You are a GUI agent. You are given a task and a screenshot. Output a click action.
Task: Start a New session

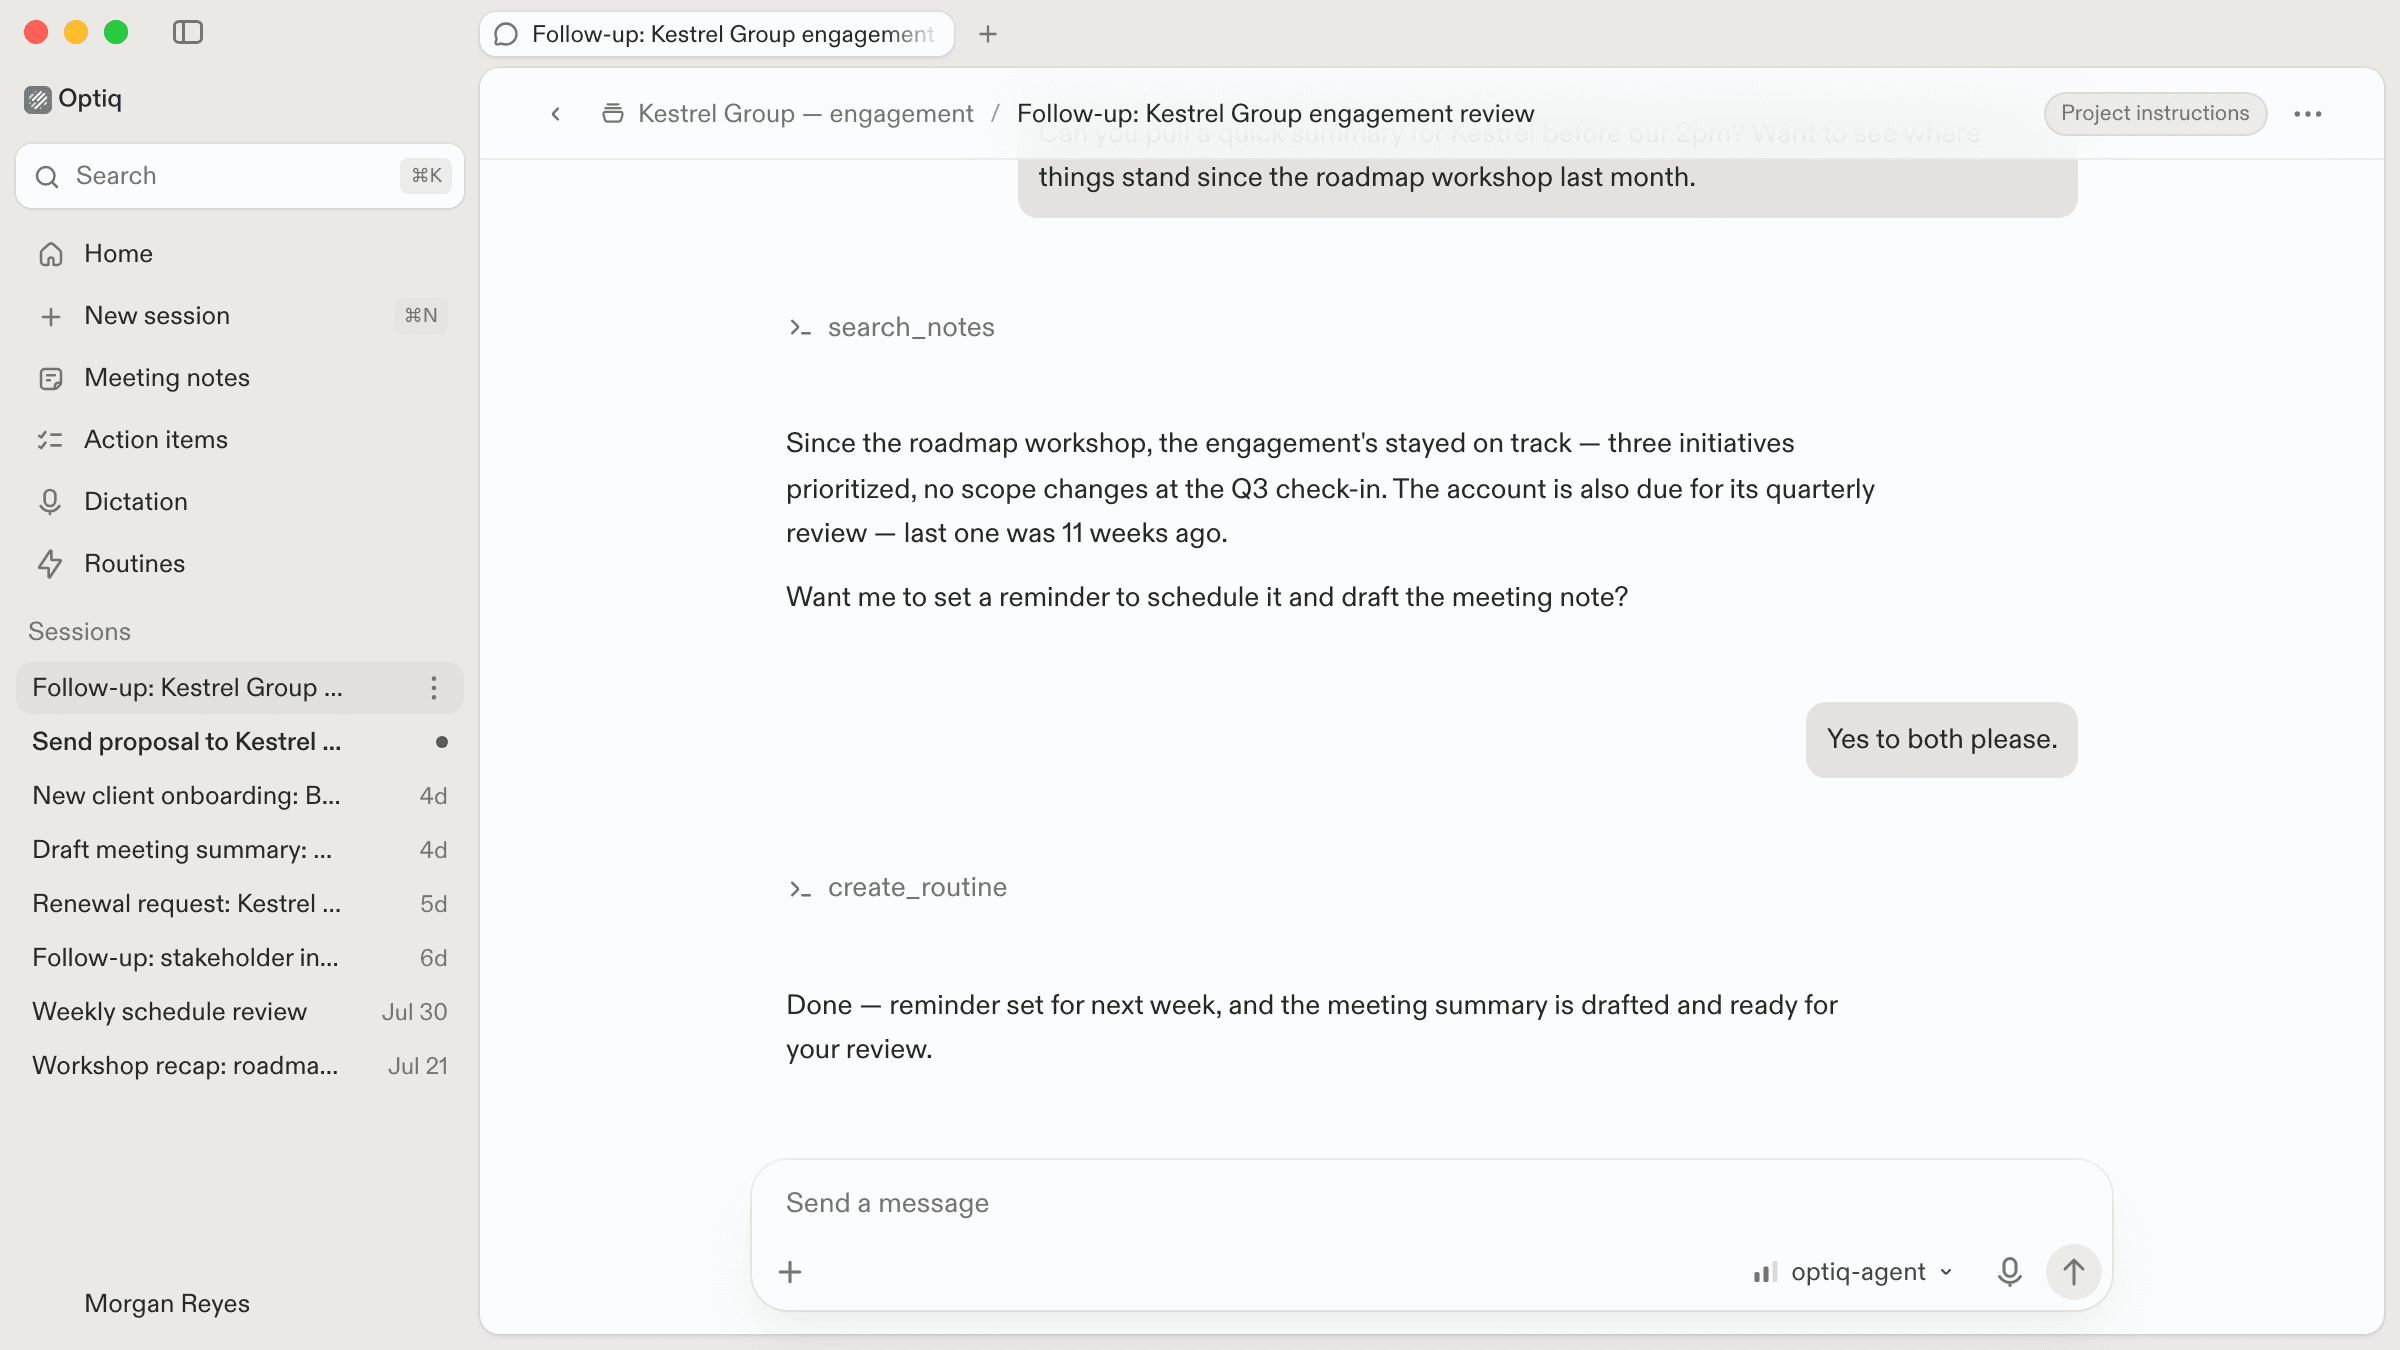coord(240,316)
